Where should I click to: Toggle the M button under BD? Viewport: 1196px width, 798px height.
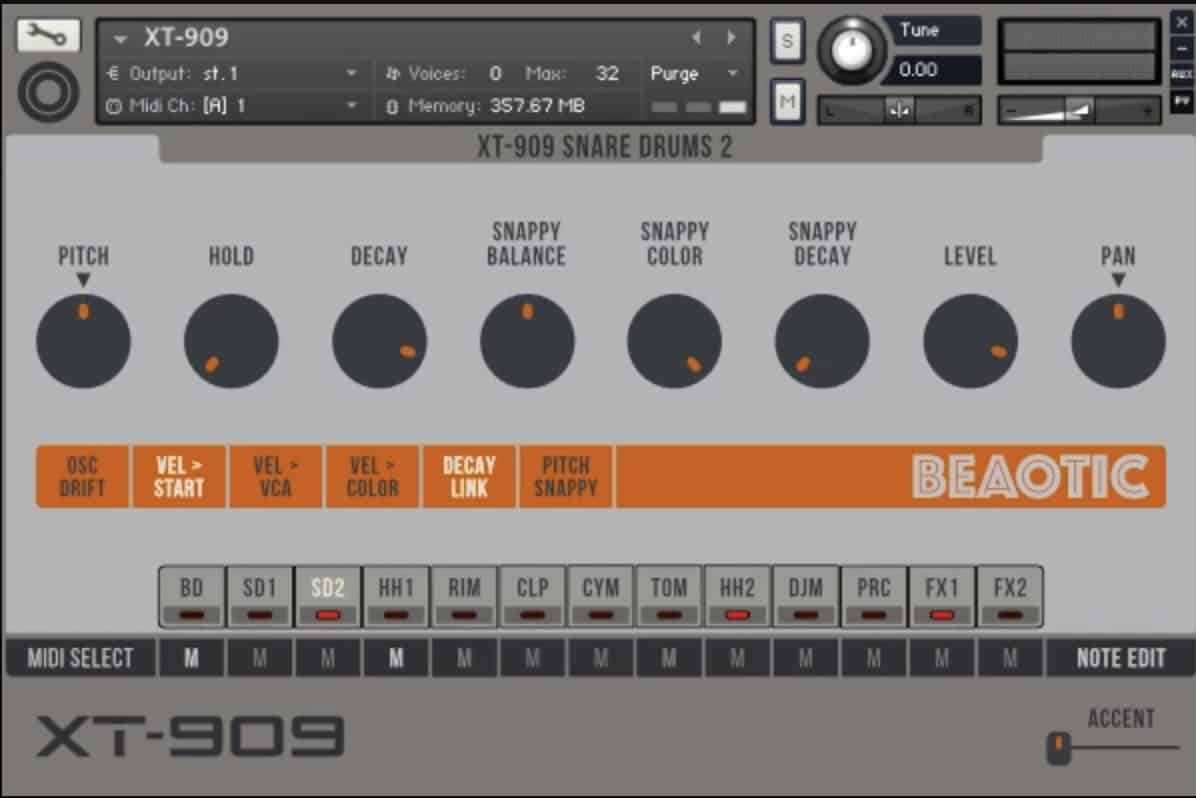[x=191, y=658]
